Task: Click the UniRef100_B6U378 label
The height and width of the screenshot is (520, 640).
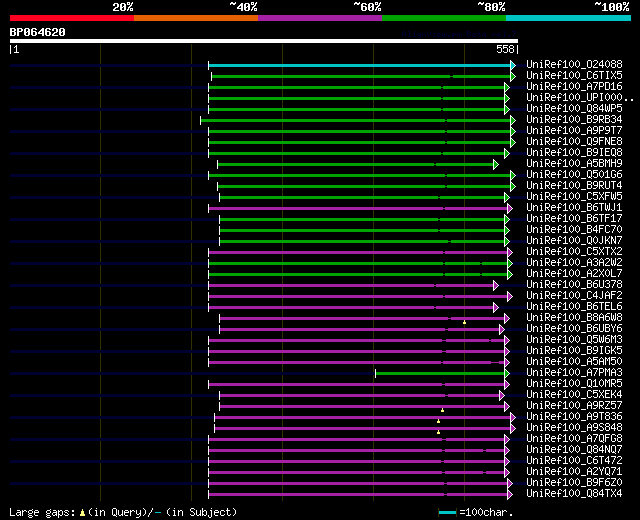Action: pyautogui.click(x=574, y=285)
